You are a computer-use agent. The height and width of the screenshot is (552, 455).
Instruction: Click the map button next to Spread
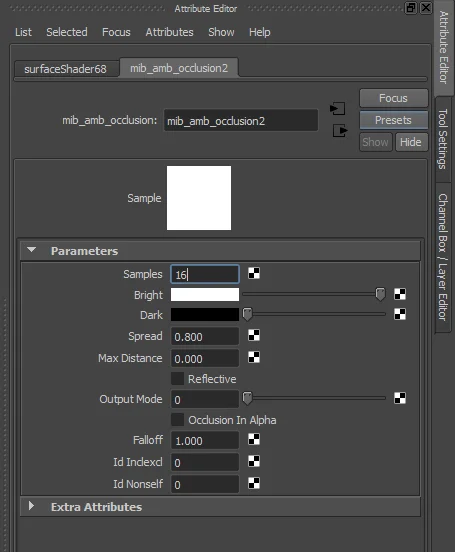(254, 335)
